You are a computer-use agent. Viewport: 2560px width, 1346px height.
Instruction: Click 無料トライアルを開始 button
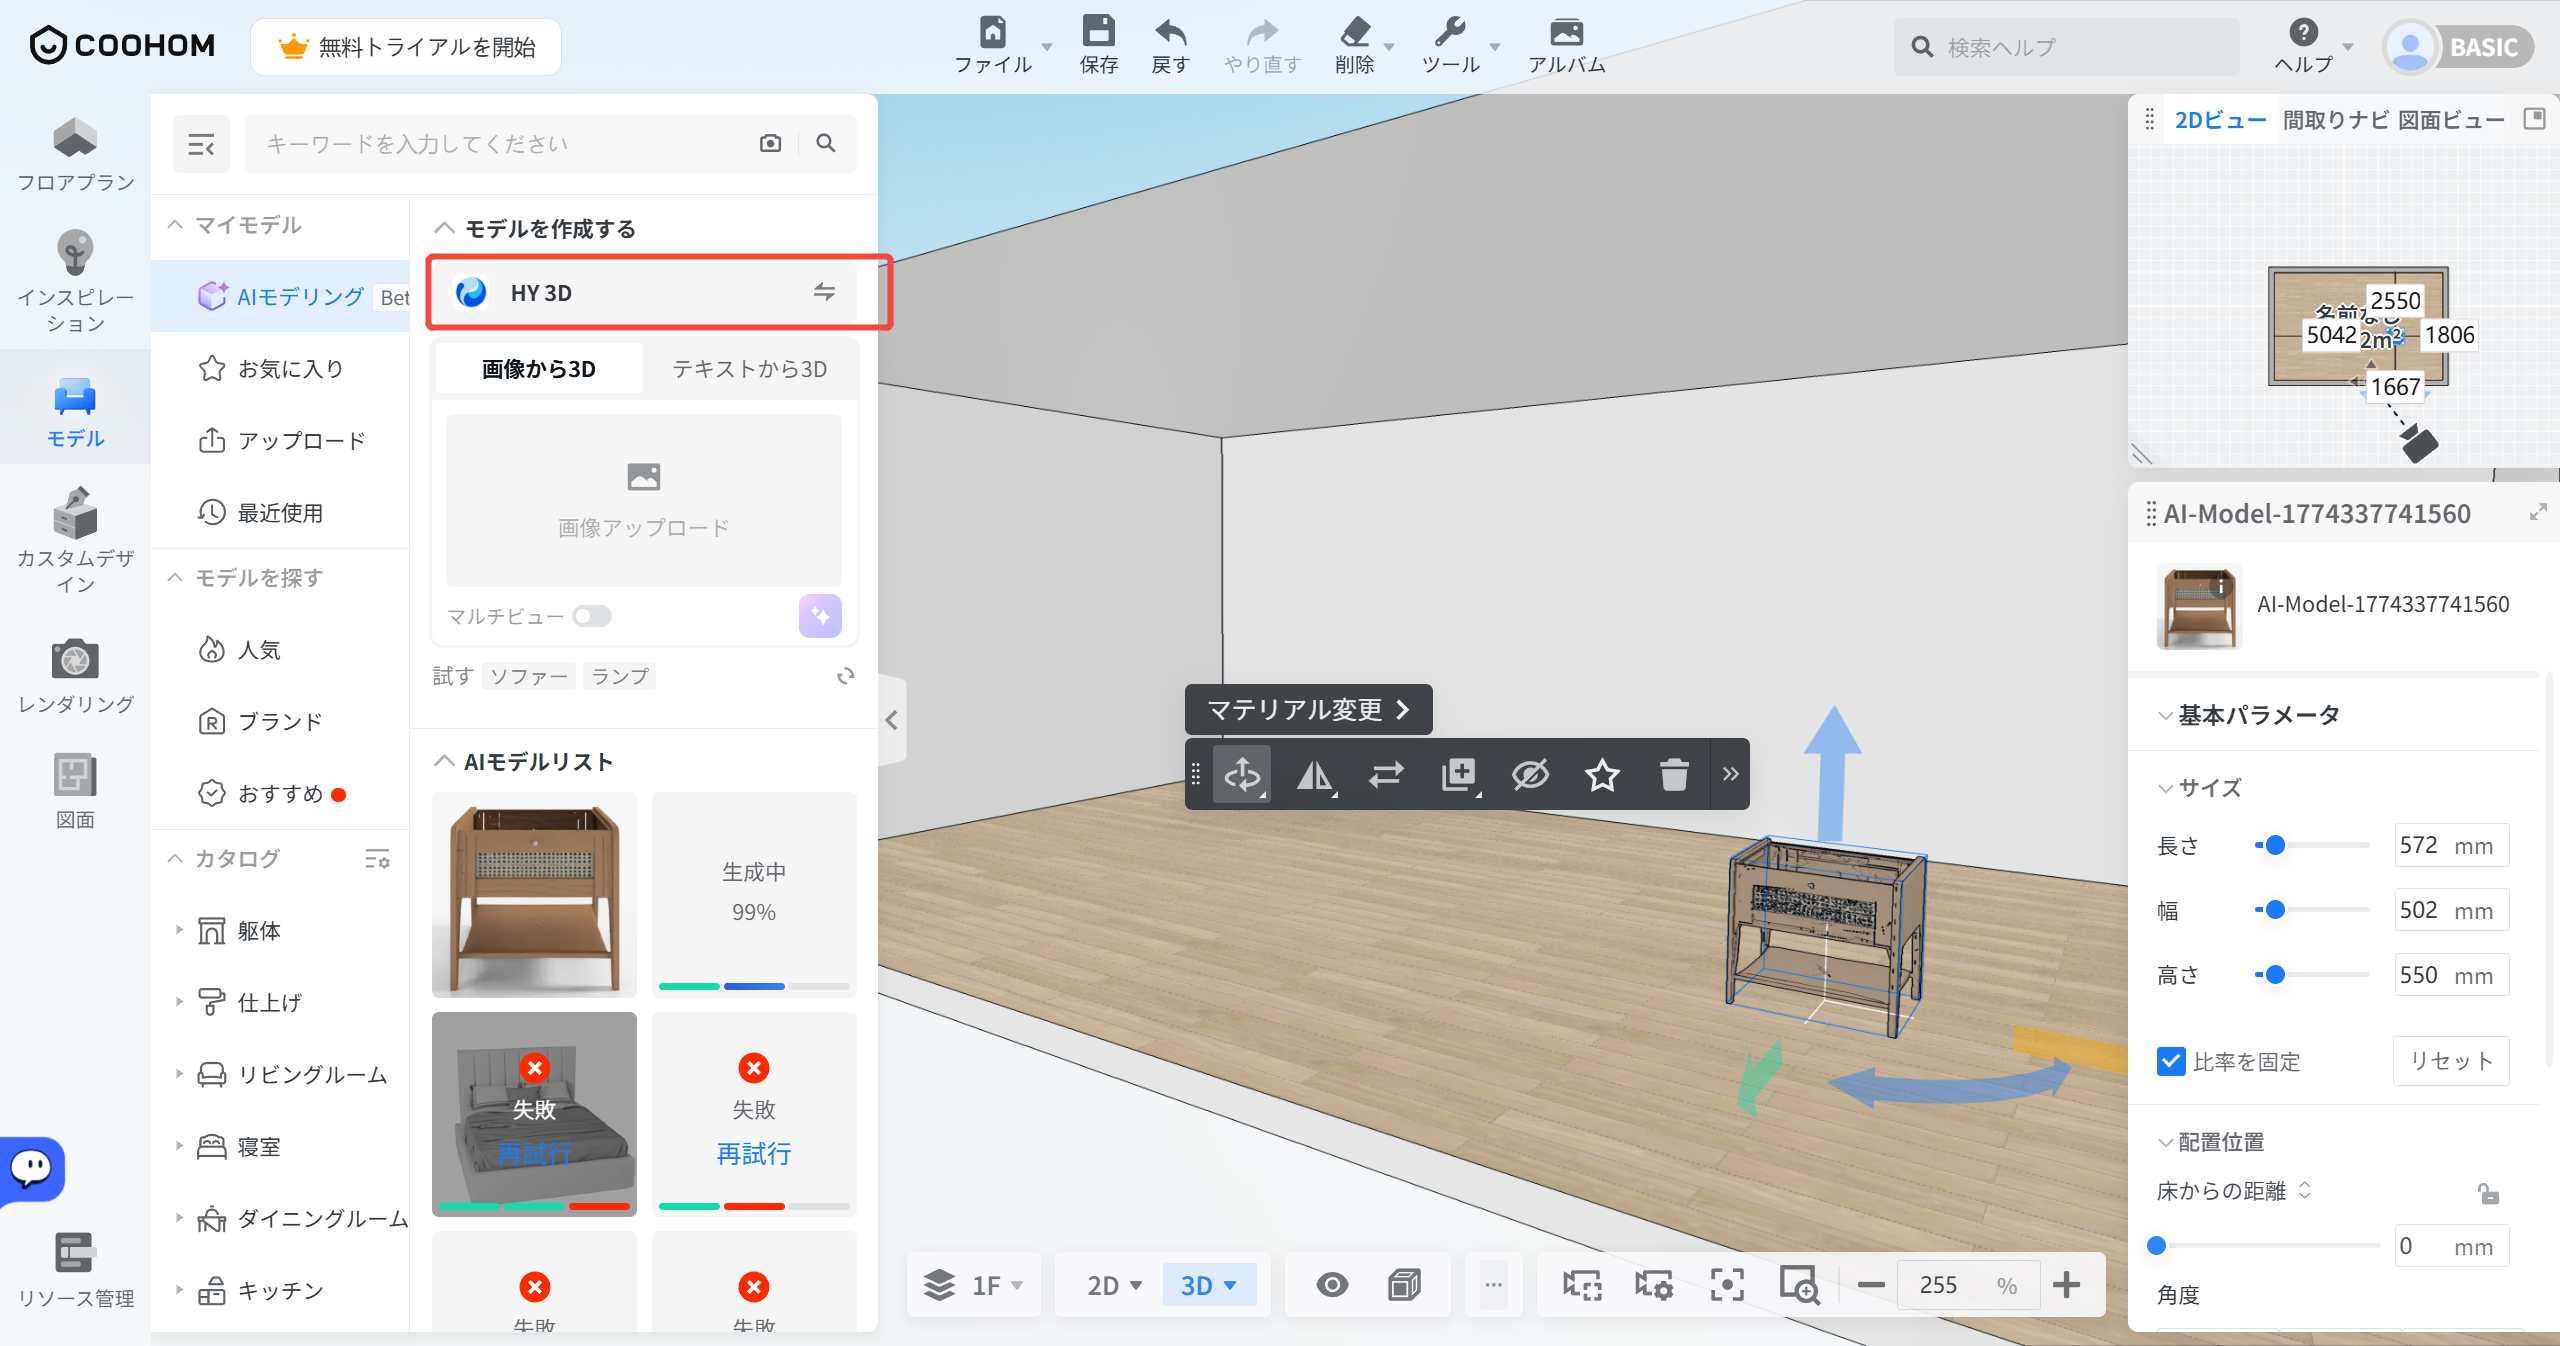click(406, 47)
